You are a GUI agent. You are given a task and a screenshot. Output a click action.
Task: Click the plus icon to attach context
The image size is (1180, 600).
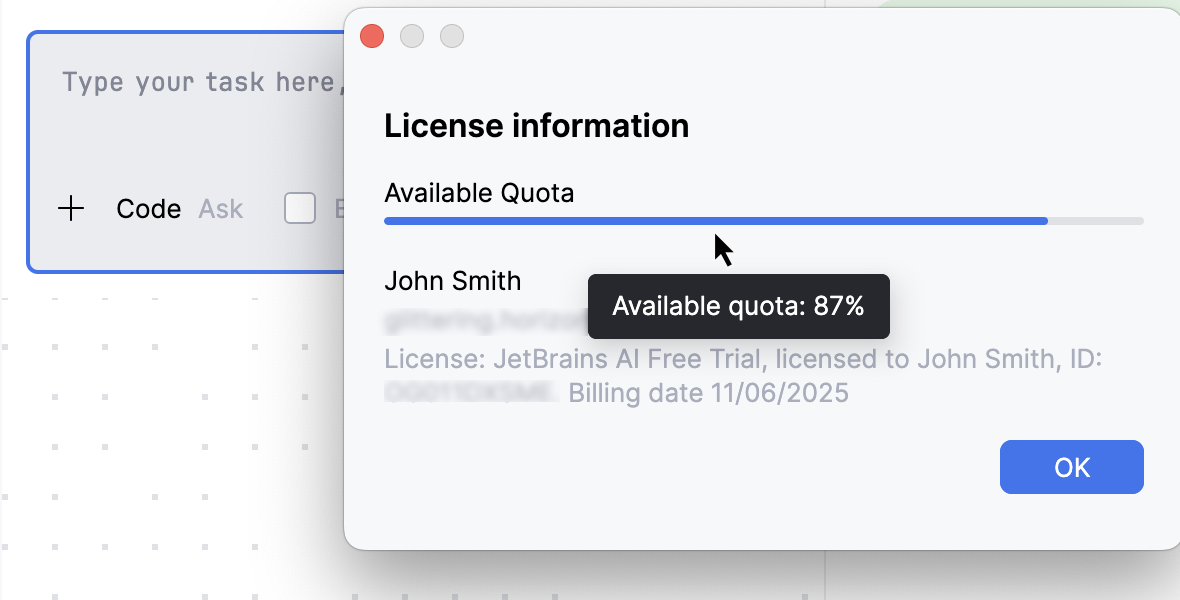pyautogui.click(x=70, y=209)
